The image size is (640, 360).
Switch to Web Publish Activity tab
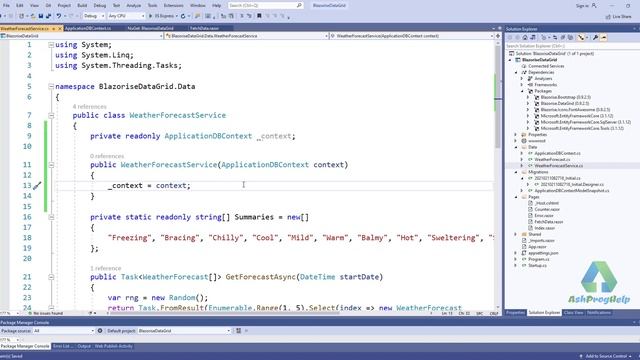(x=114, y=347)
